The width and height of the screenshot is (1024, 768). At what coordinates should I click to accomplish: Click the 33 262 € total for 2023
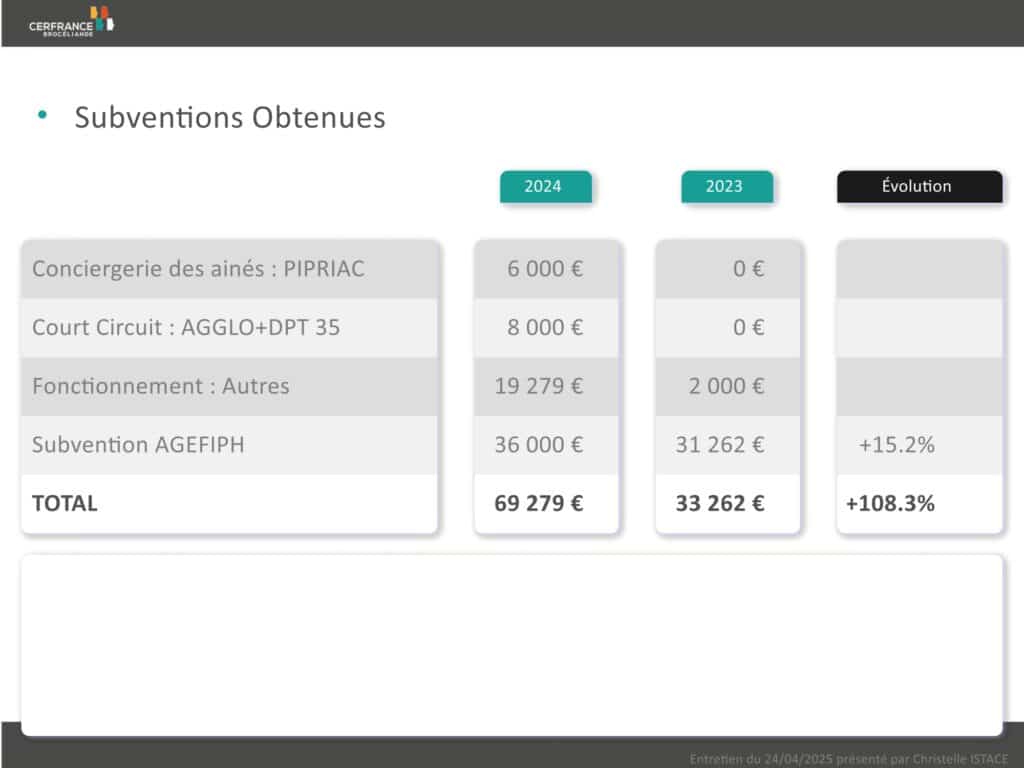(720, 504)
